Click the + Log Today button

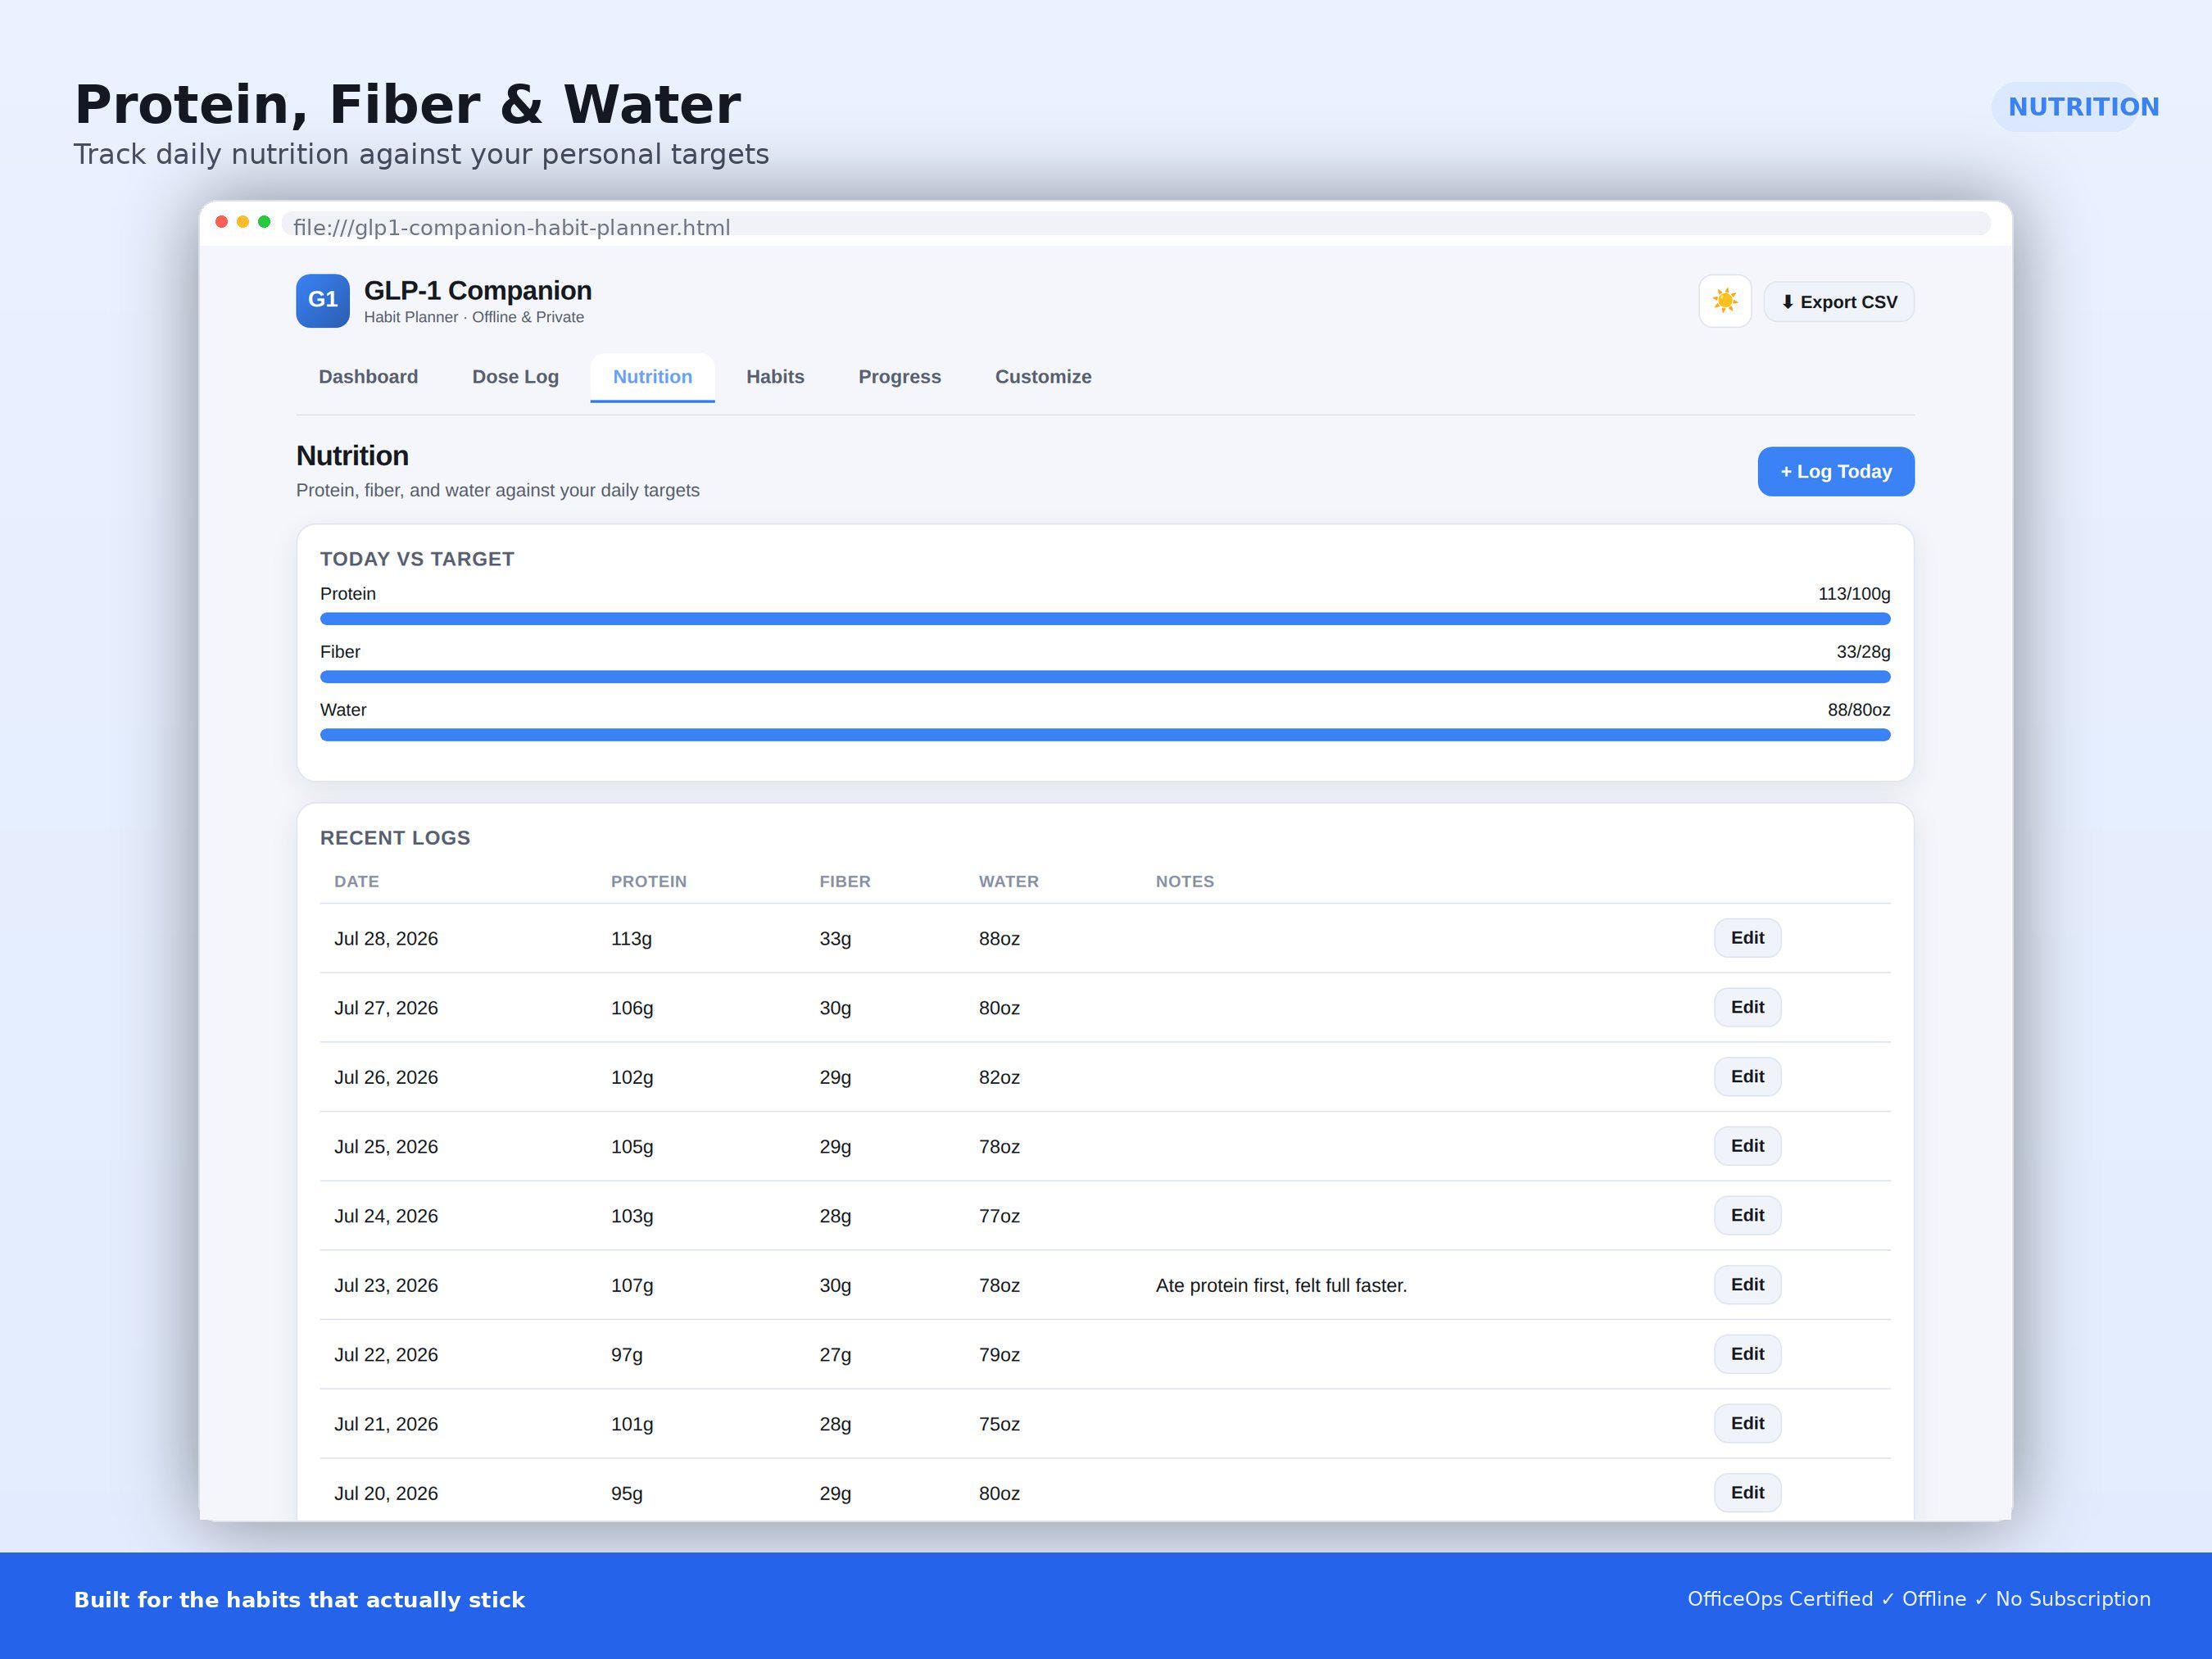1836,471
